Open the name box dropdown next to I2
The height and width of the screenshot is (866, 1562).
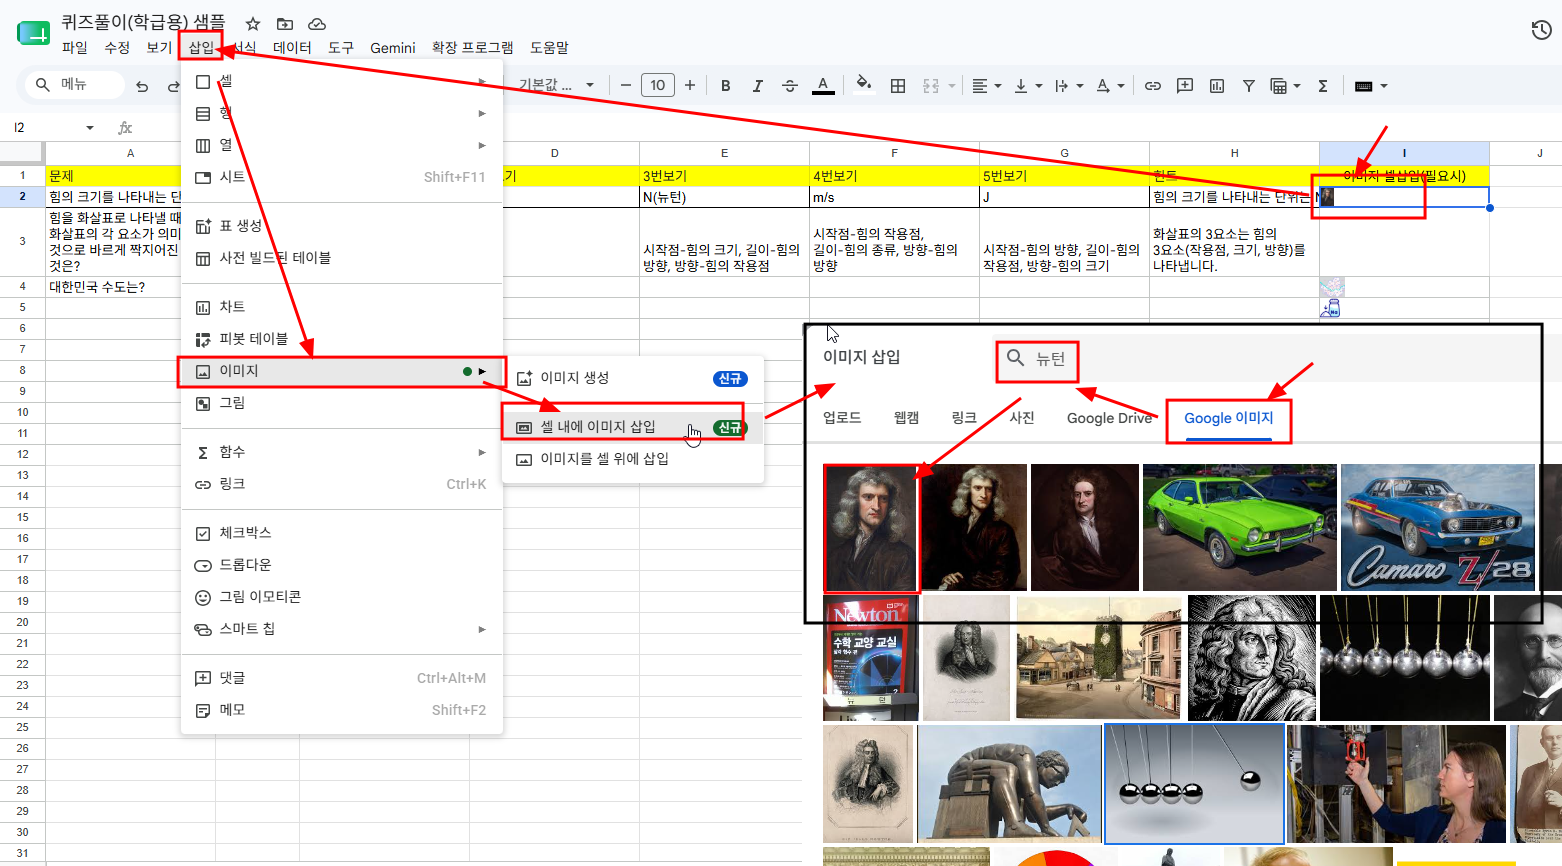(90, 128)
